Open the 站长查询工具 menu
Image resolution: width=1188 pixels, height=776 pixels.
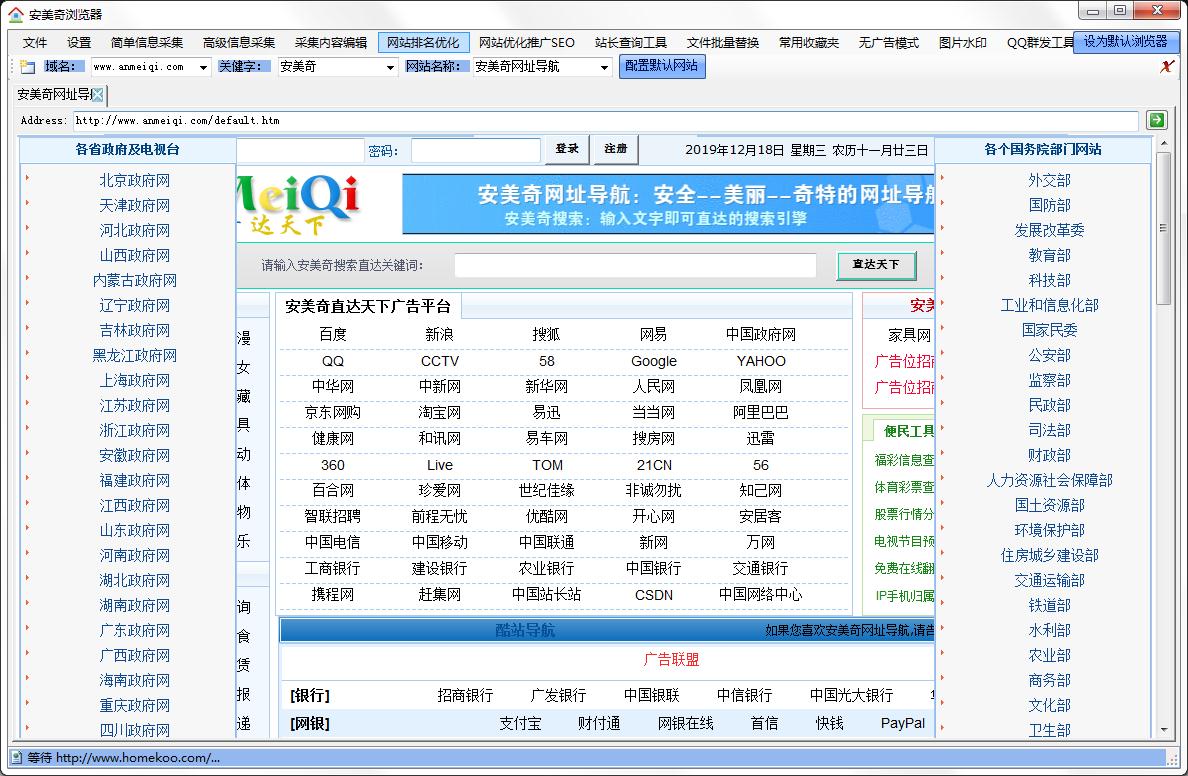[630, 43]
